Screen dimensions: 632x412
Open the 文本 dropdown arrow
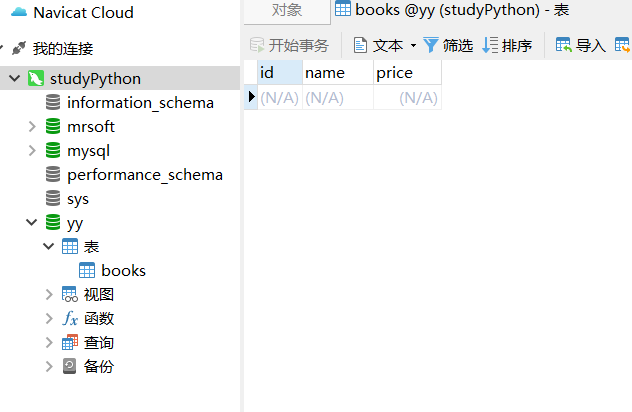pos(413,45)
